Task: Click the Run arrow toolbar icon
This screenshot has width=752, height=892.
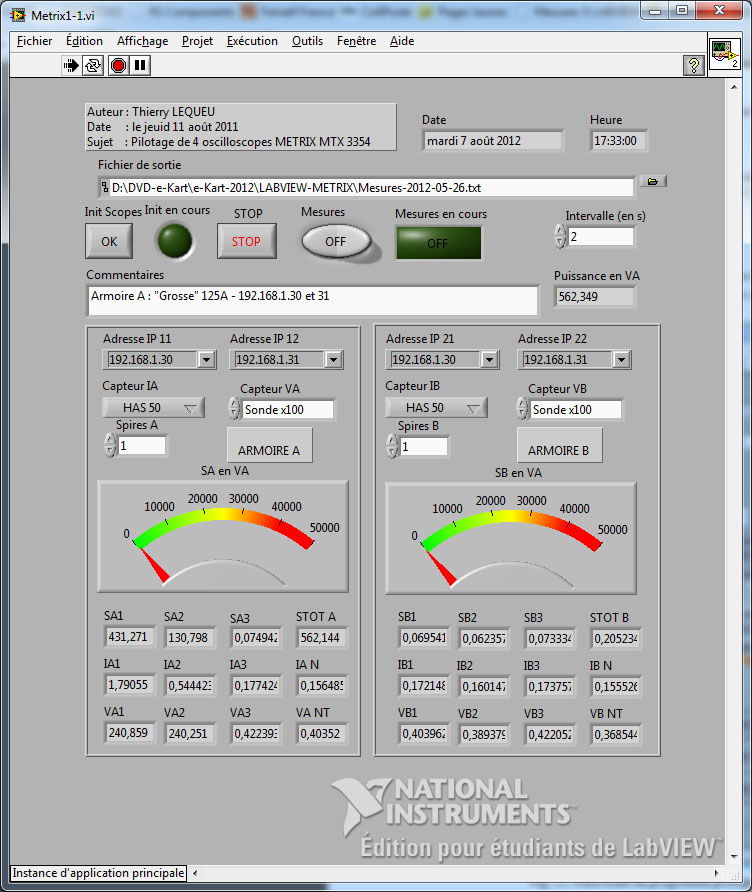Action: click(71, 65)
